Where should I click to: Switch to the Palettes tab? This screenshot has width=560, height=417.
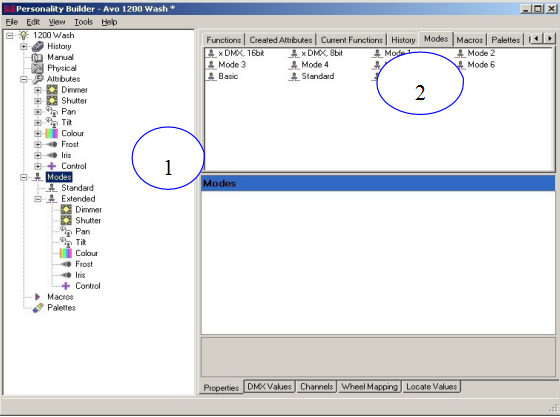(x=505, y=40)
